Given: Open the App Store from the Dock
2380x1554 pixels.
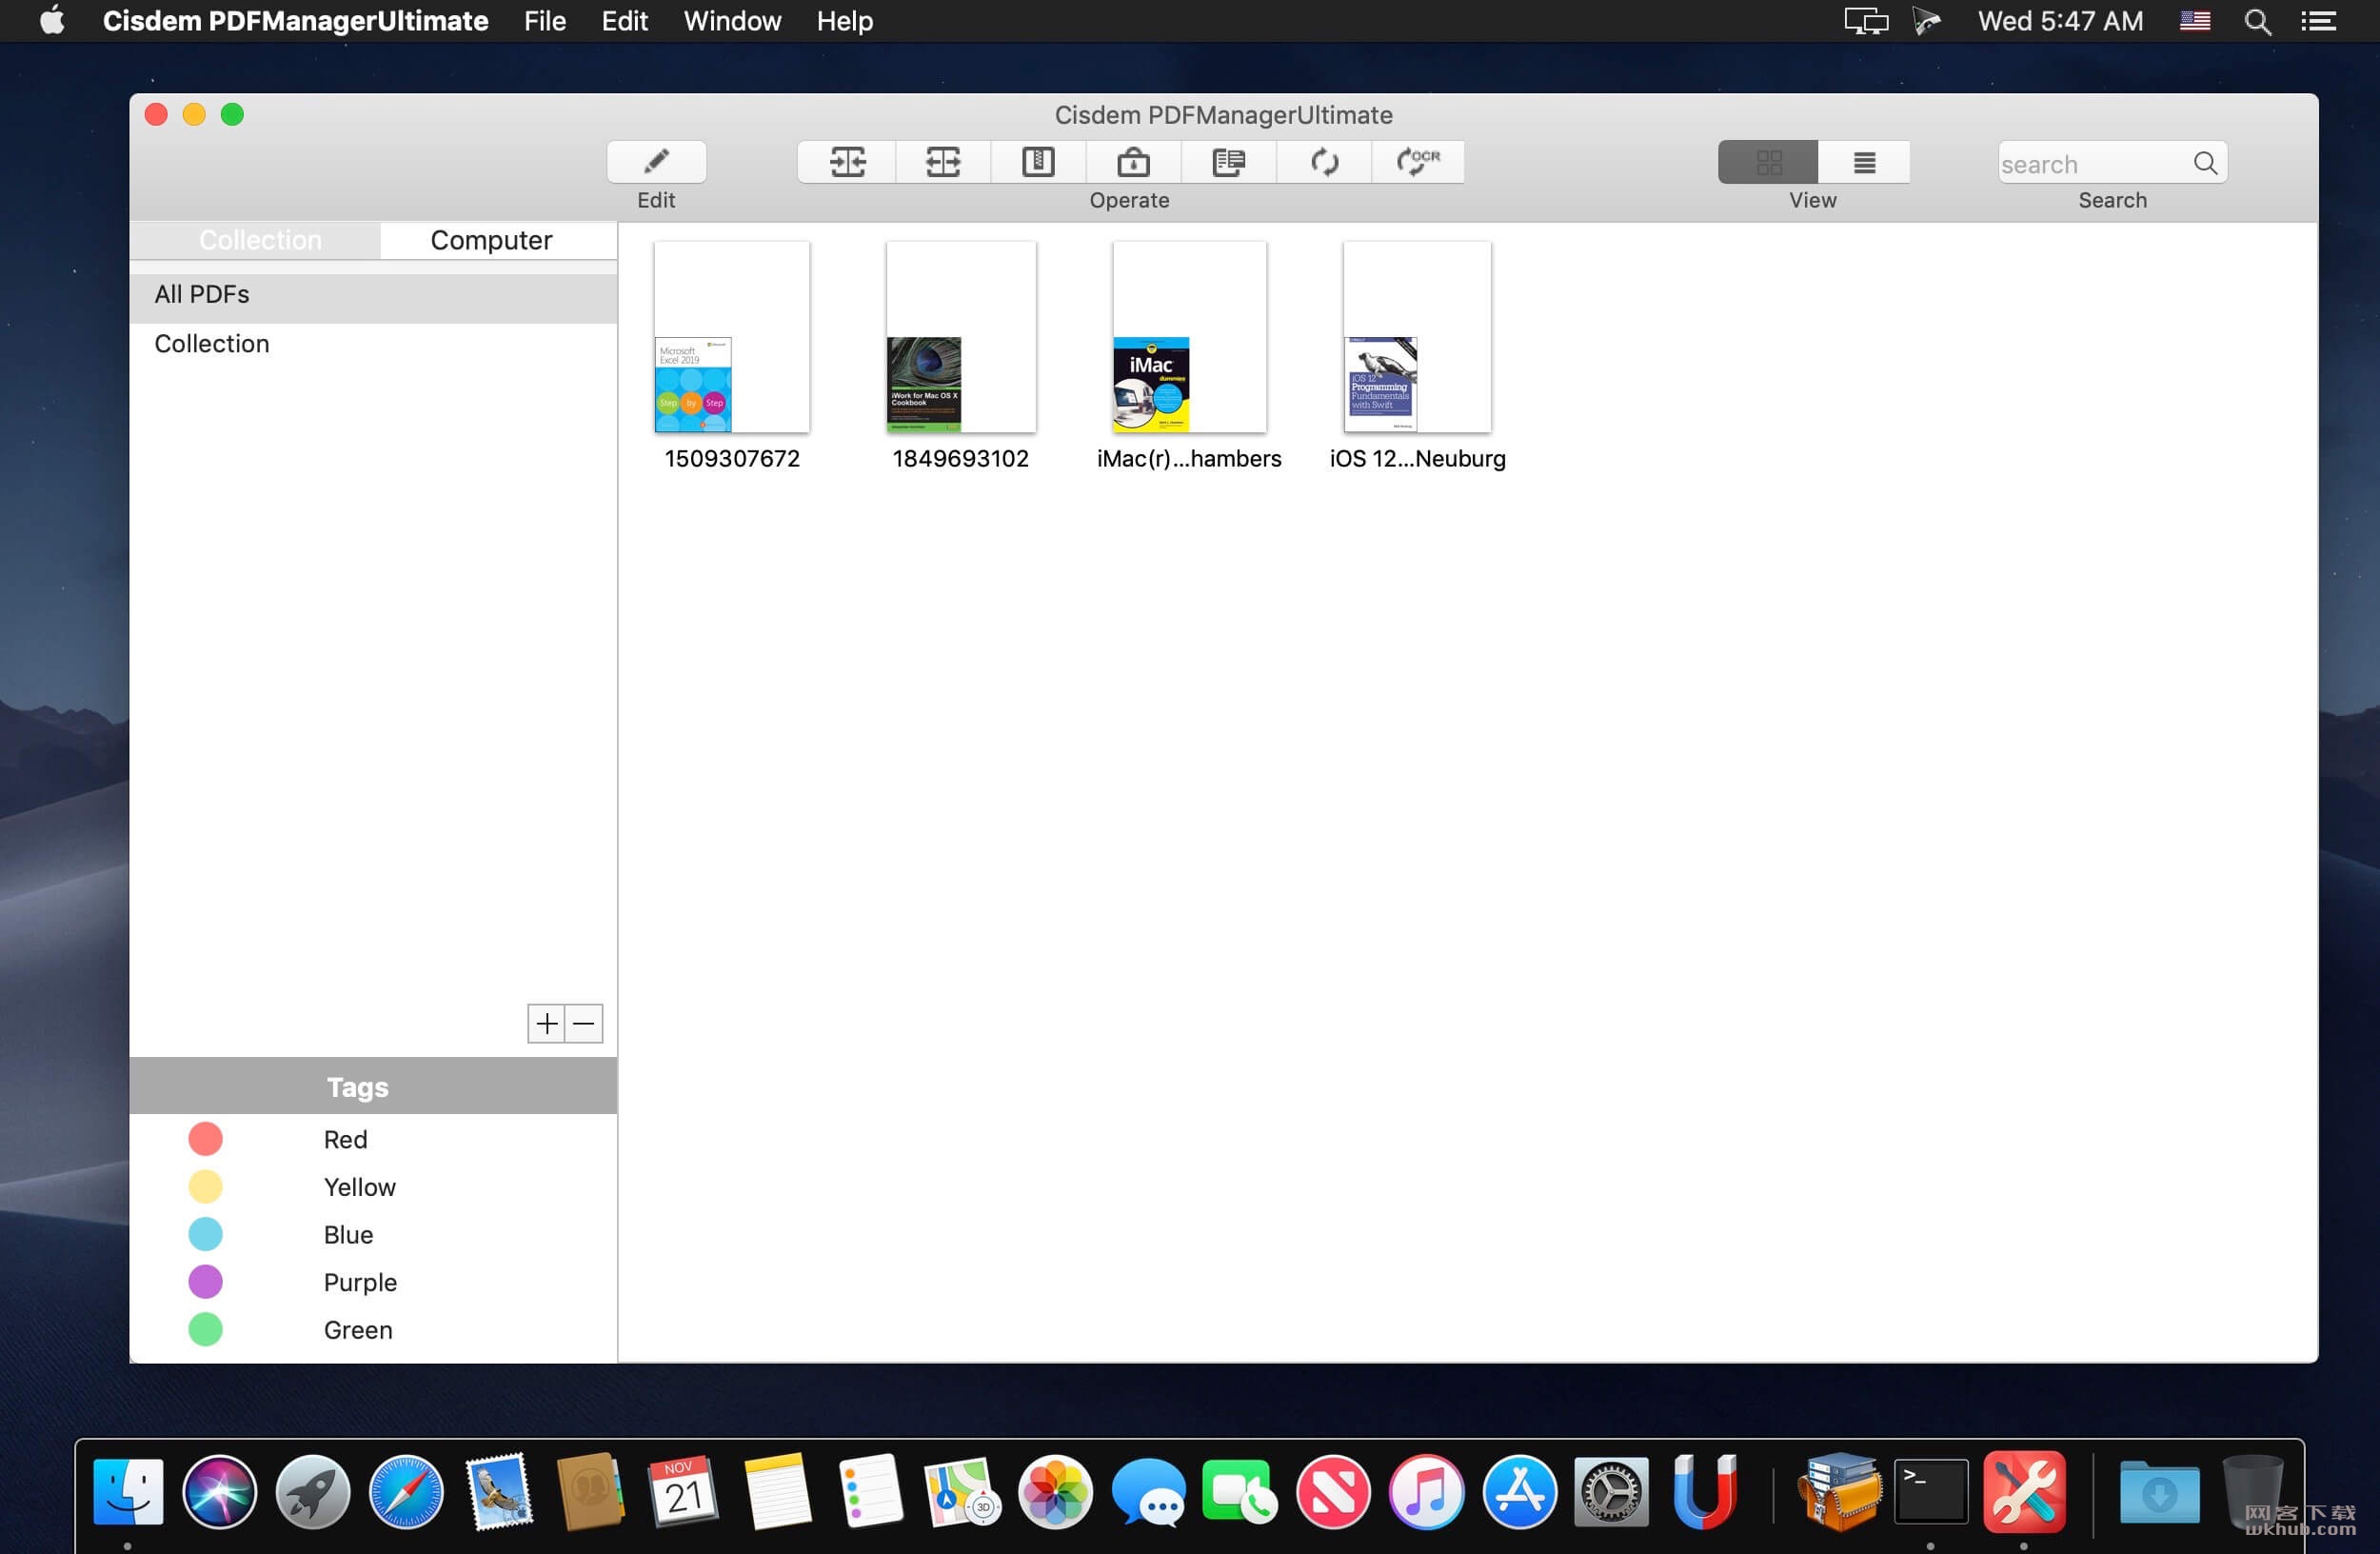Looking at the screenshot, I should [1519, 1492].
